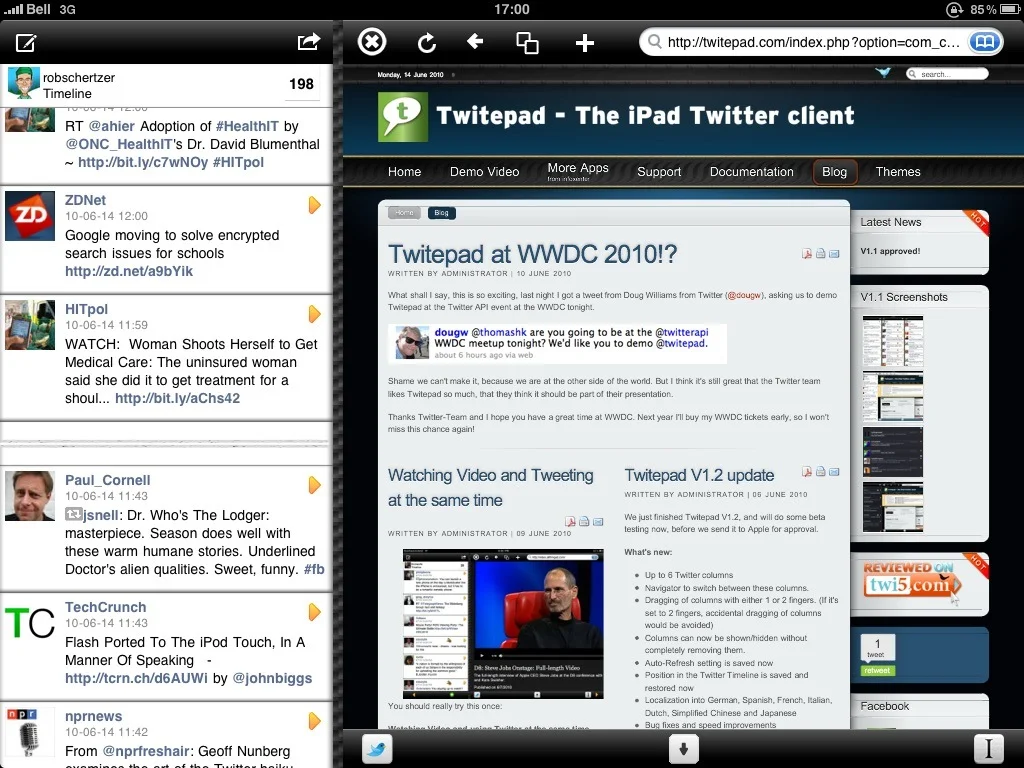1024x768 pixels.
Task: Add a new tab with the plus icon
Action: click(x=584, y=43)
